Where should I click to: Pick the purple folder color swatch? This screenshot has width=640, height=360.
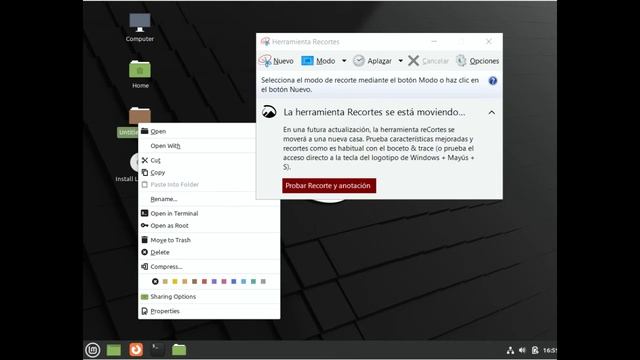pos(214,281)
